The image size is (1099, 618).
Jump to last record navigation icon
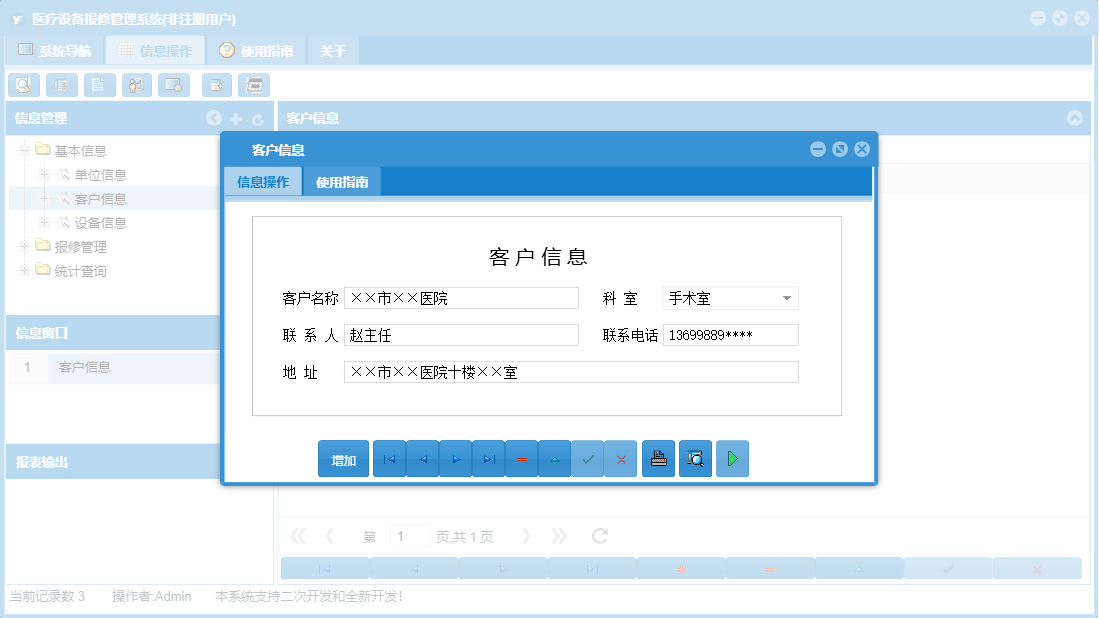coord(489,458)
